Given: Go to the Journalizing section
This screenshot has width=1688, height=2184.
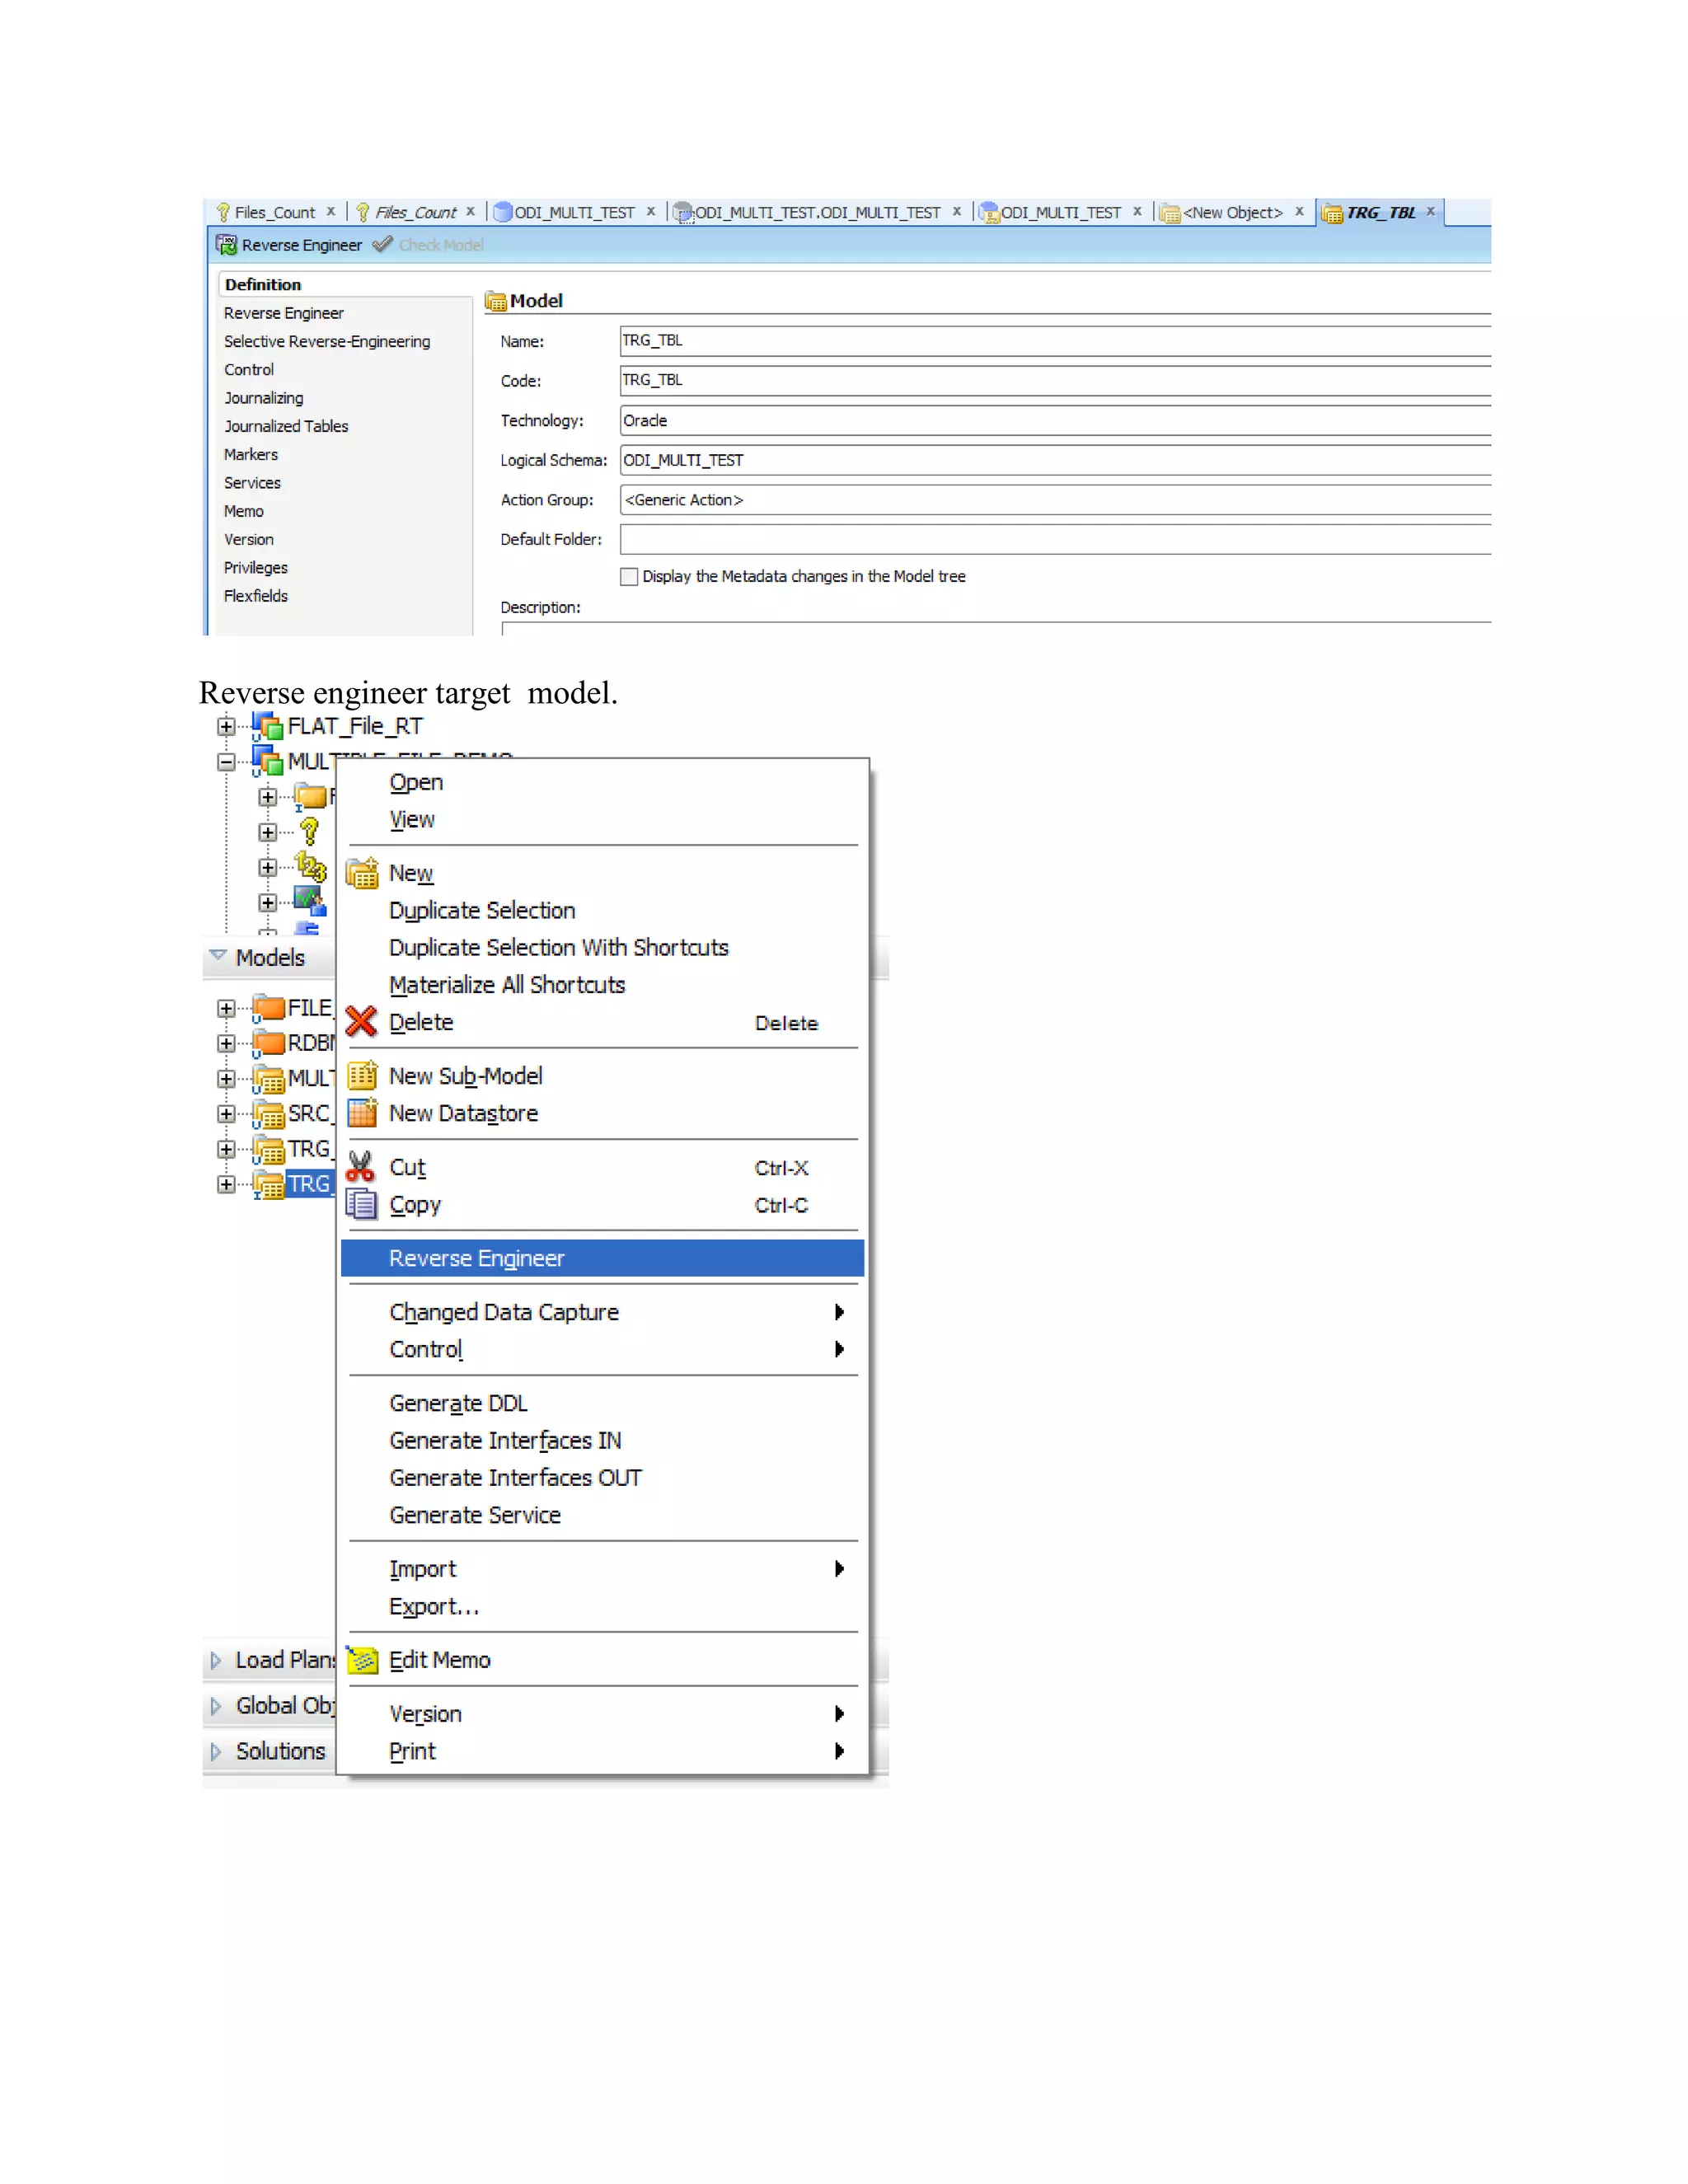Looking at the screenshot, I should click(263, 398).
